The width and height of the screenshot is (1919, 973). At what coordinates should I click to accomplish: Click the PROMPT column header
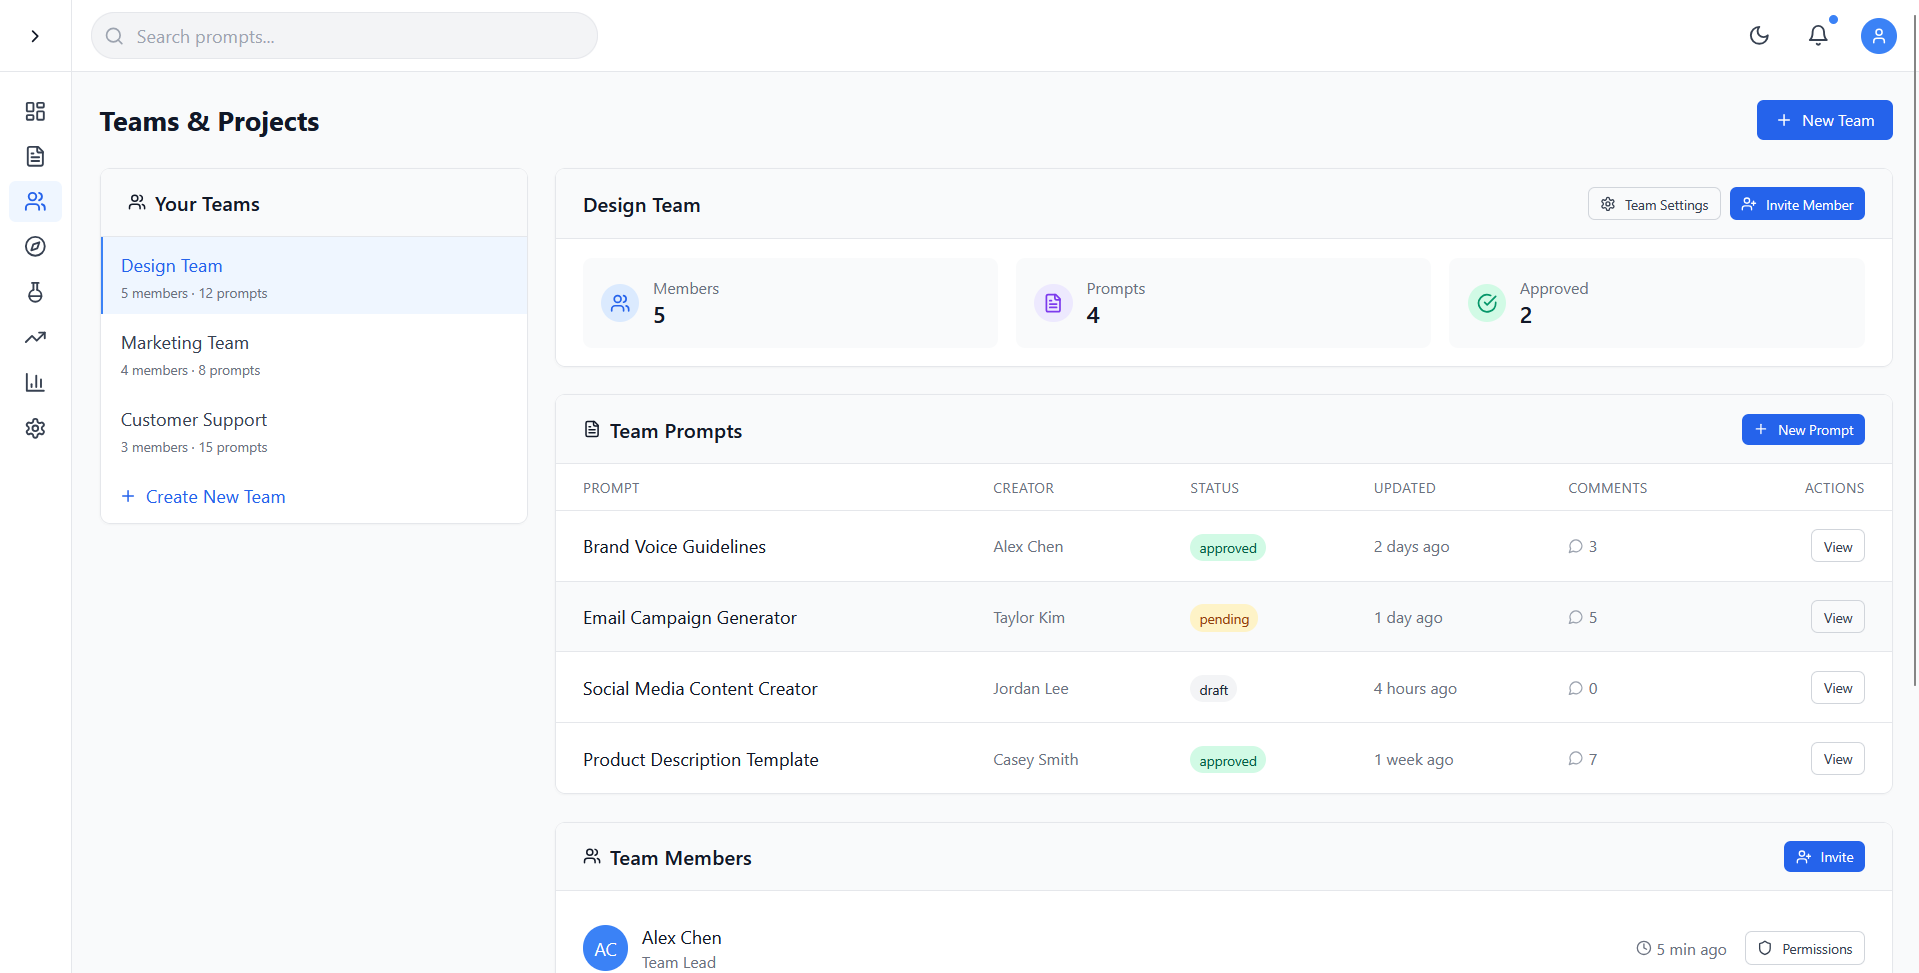(x=611, y=488)
